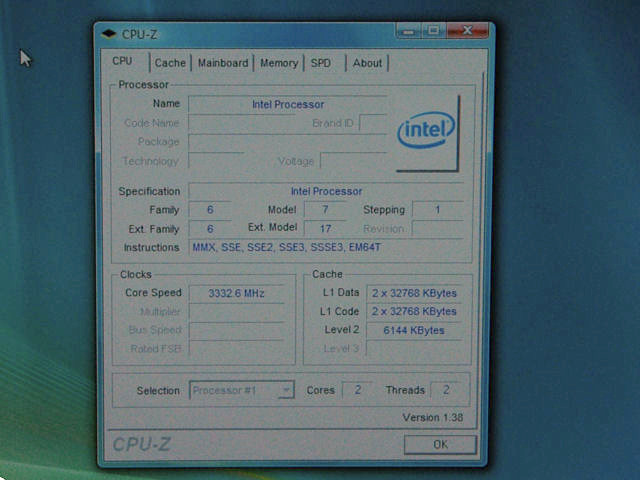Open the Processor #1 selection dropdown
This screenshot has width=640, height=480.
pyautogui.click(x=242, y=390)
